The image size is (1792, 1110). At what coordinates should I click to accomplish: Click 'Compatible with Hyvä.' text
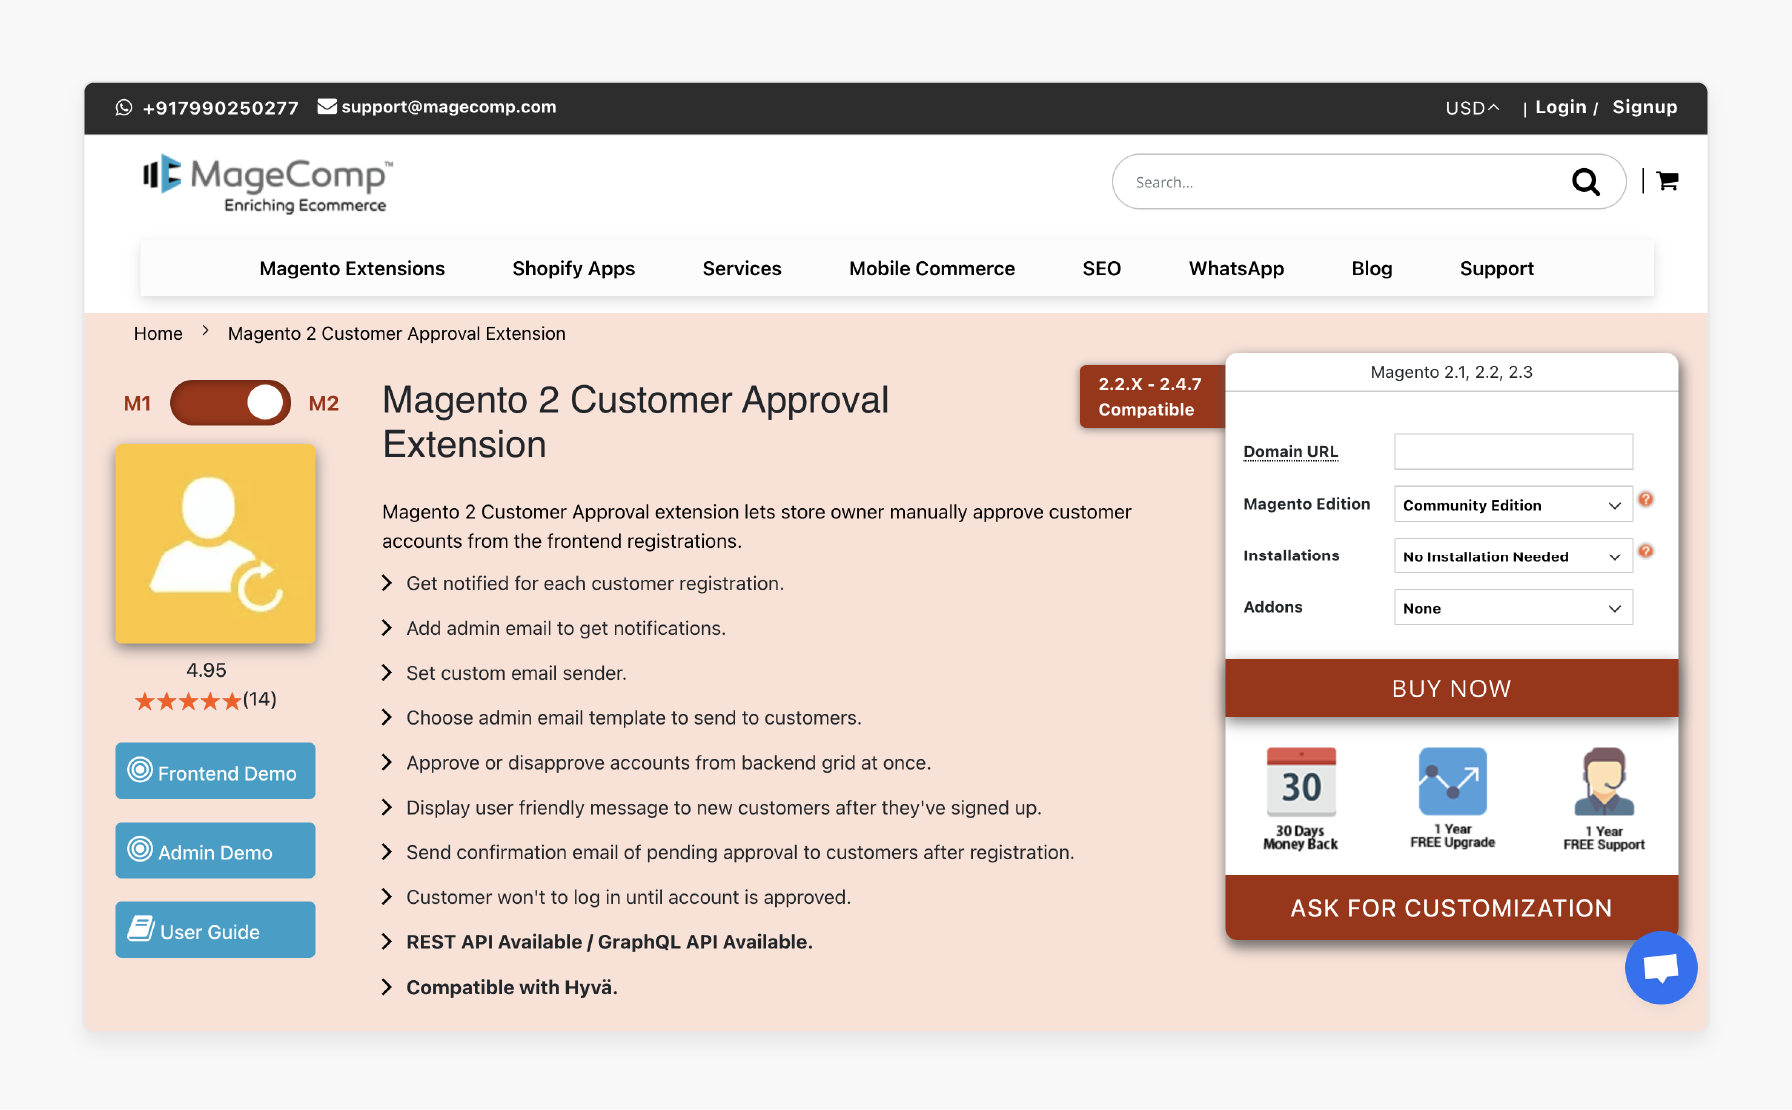[x=512, y=987]
